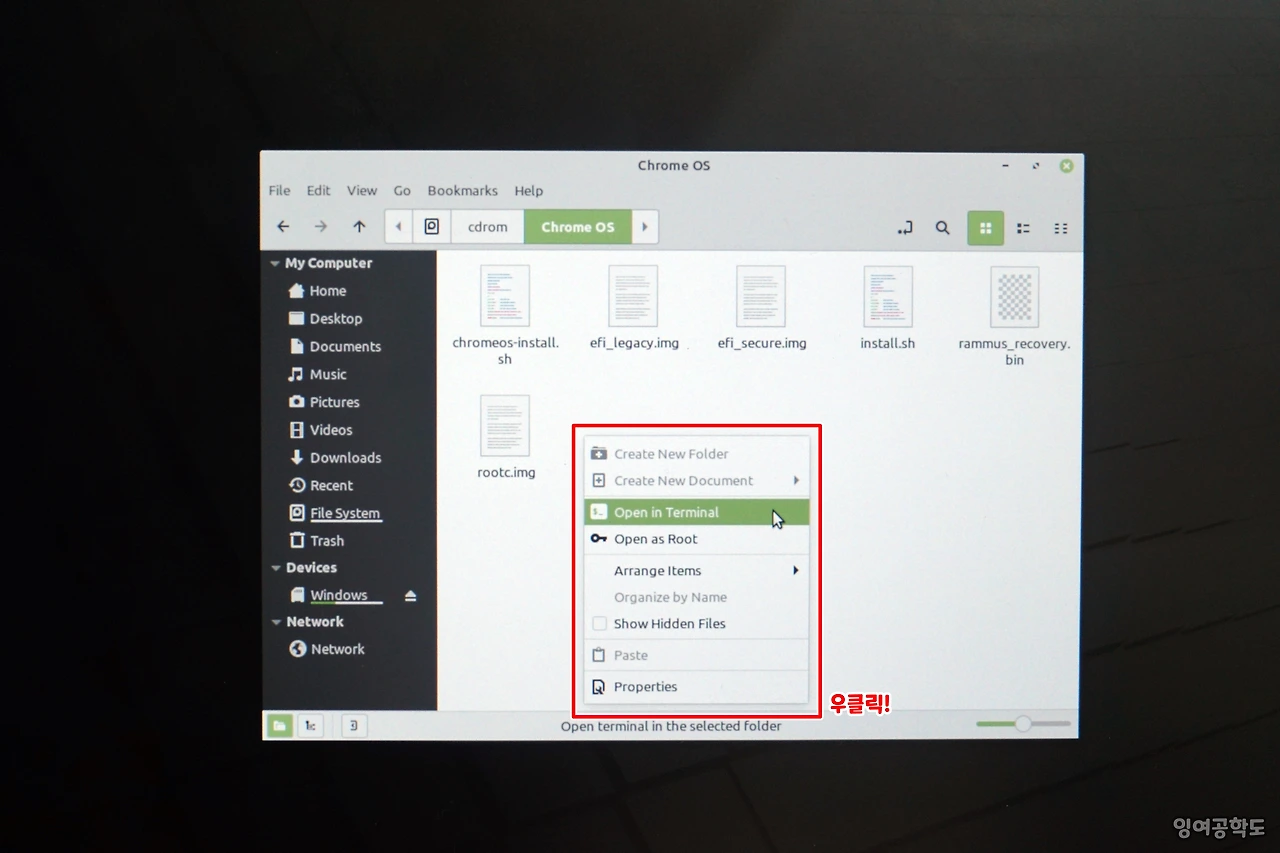Viewport: 1280px width, 853px height.
Task: Enable Show Hidden Files checkbox
Action: 599,624
